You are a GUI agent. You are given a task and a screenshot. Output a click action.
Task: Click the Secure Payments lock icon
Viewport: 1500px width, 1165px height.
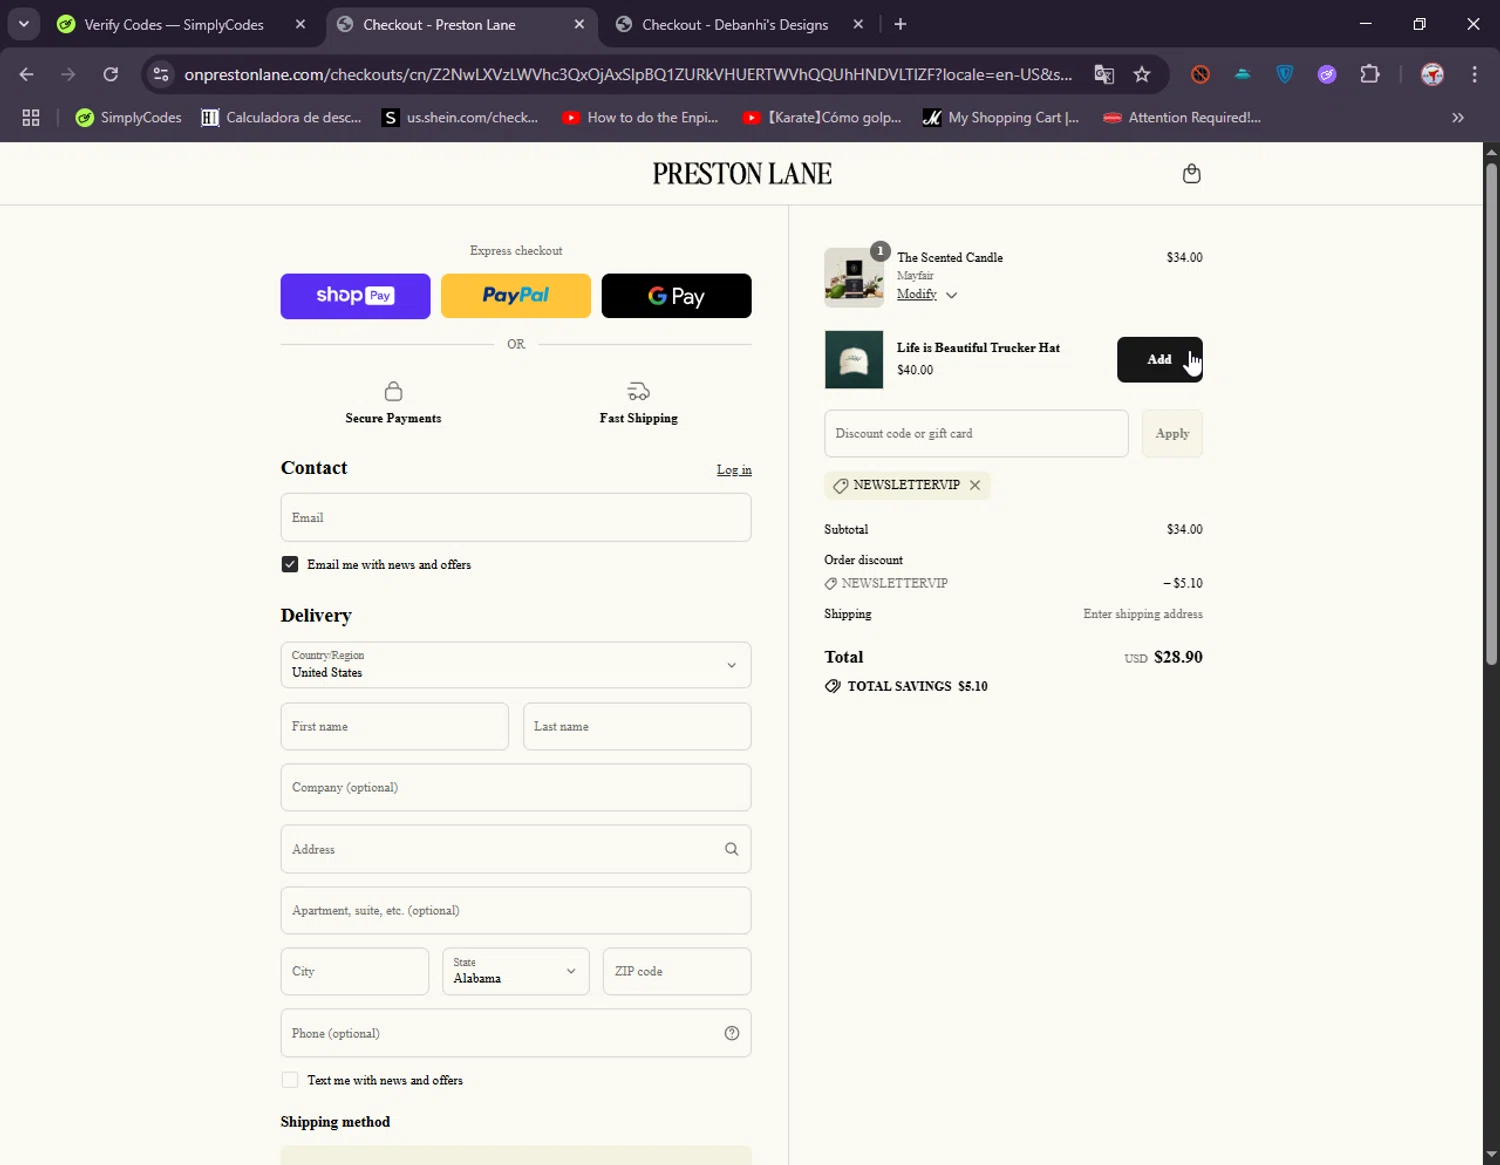(x=393, y=391)
